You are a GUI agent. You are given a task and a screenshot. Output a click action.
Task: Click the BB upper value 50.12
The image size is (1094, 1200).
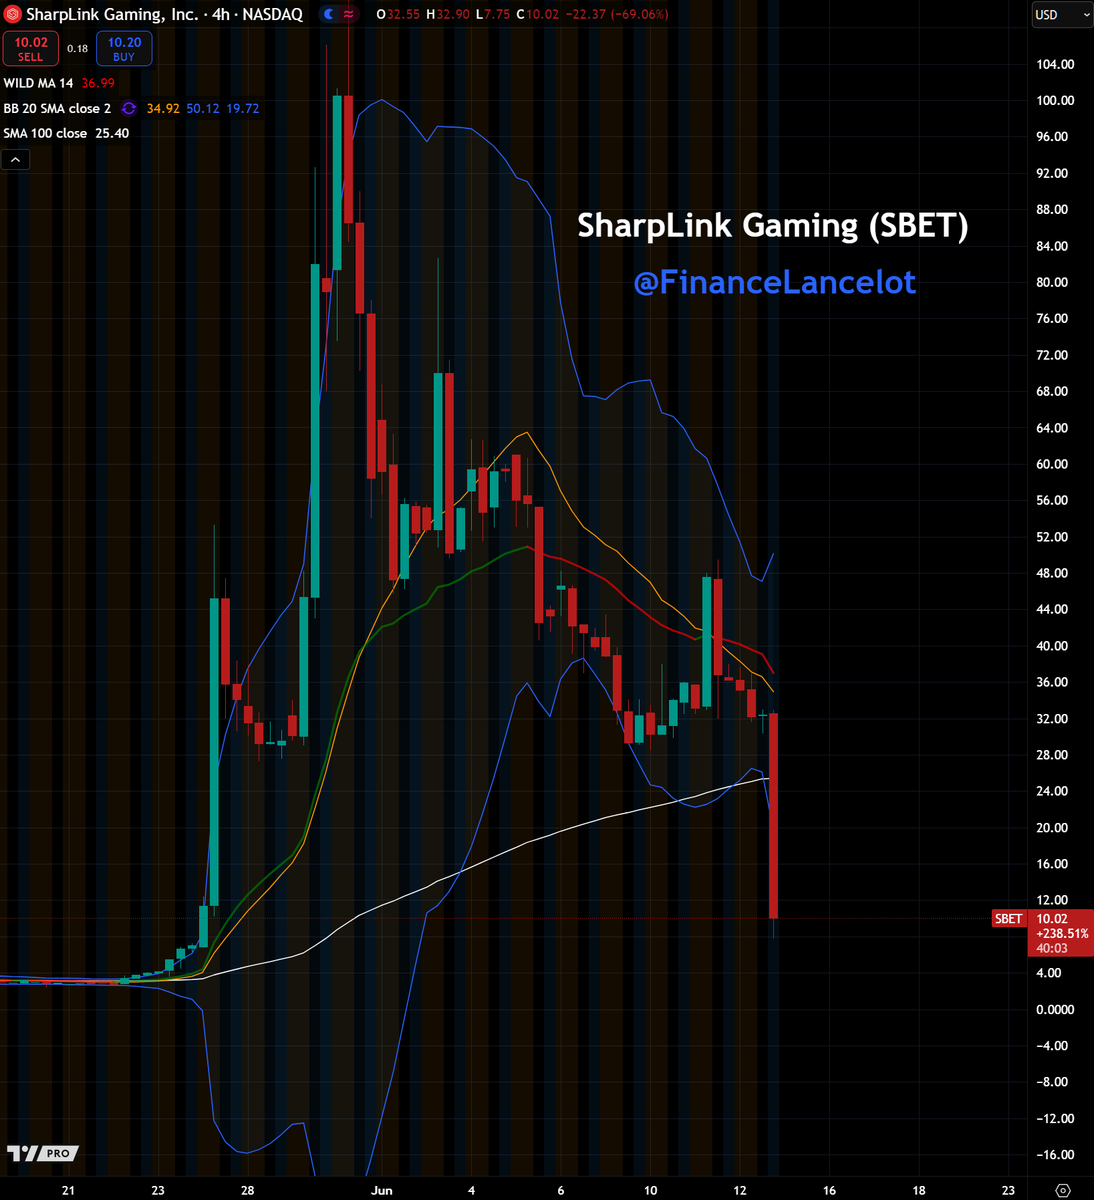click(x=203, y=108)
